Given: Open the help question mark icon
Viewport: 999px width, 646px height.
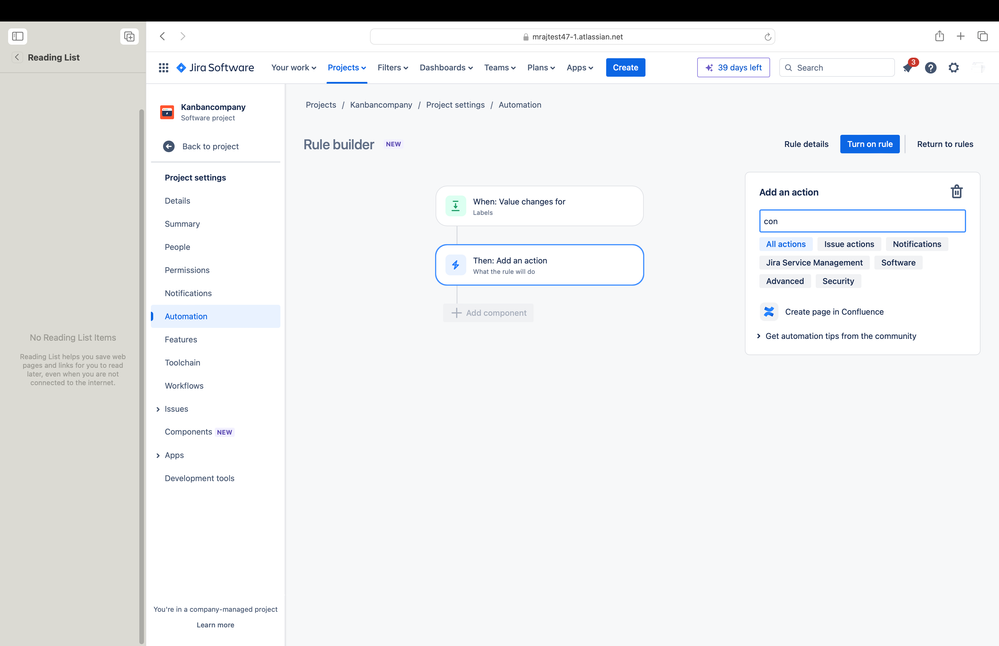Looking at the screenshot, I should click(x=931, y=68).
